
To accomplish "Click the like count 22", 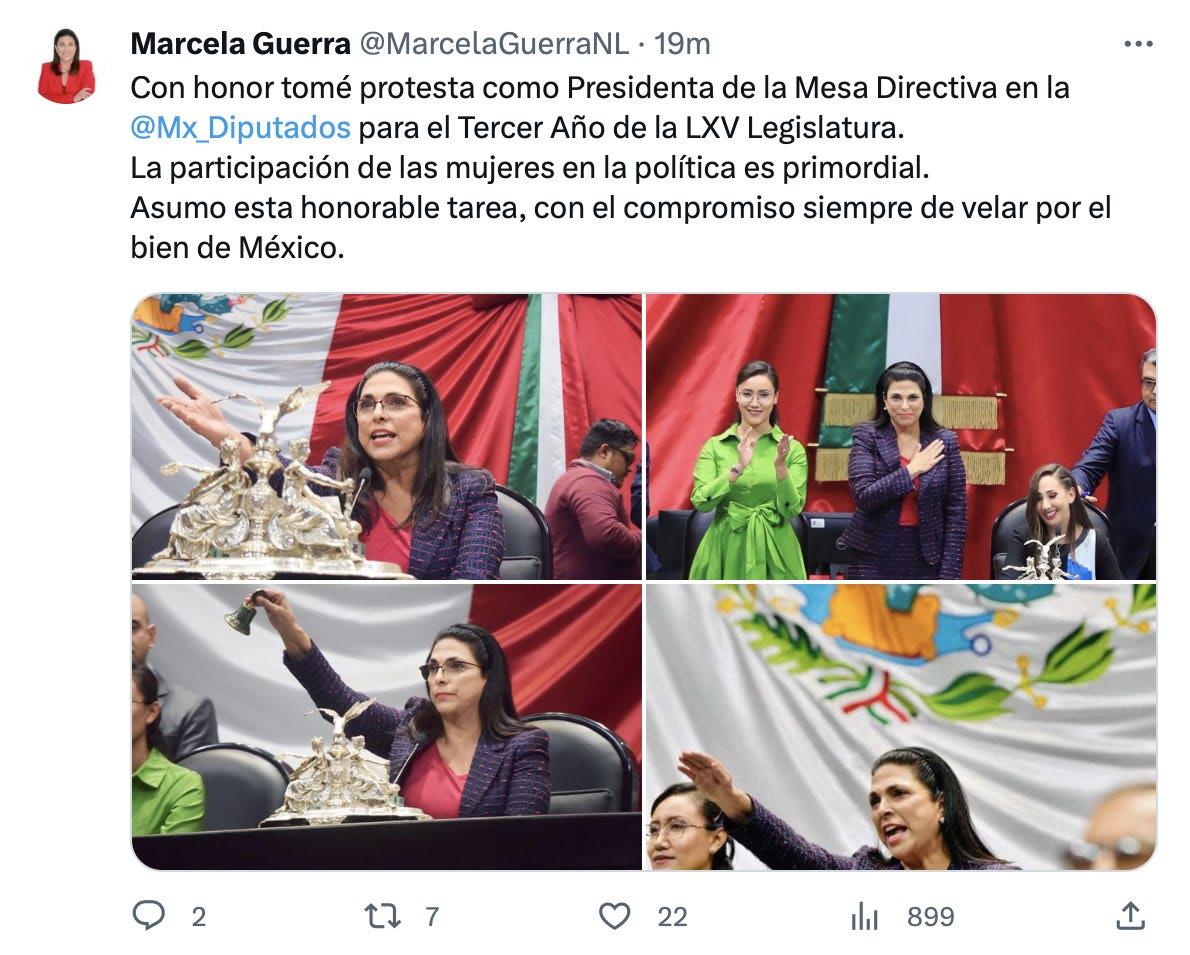I will 672,917.
